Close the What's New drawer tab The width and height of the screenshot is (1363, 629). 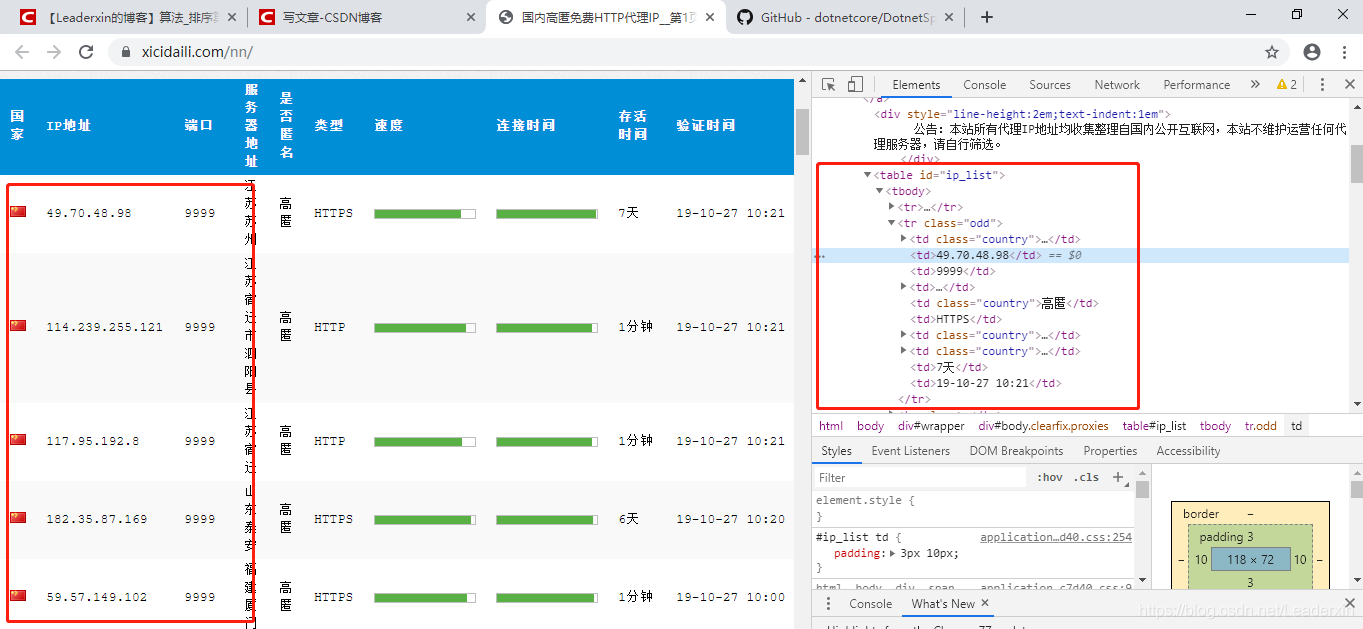985,603
